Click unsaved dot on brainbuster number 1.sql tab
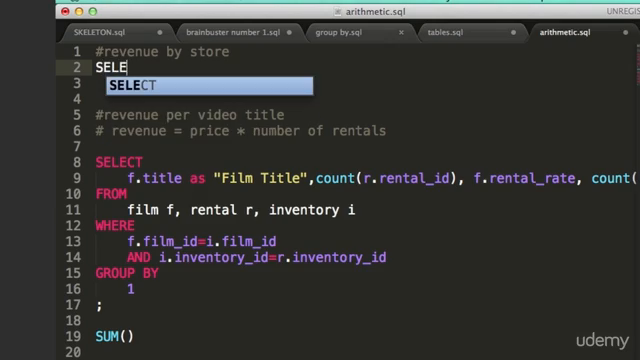The image size is (640, 360). 289,32
